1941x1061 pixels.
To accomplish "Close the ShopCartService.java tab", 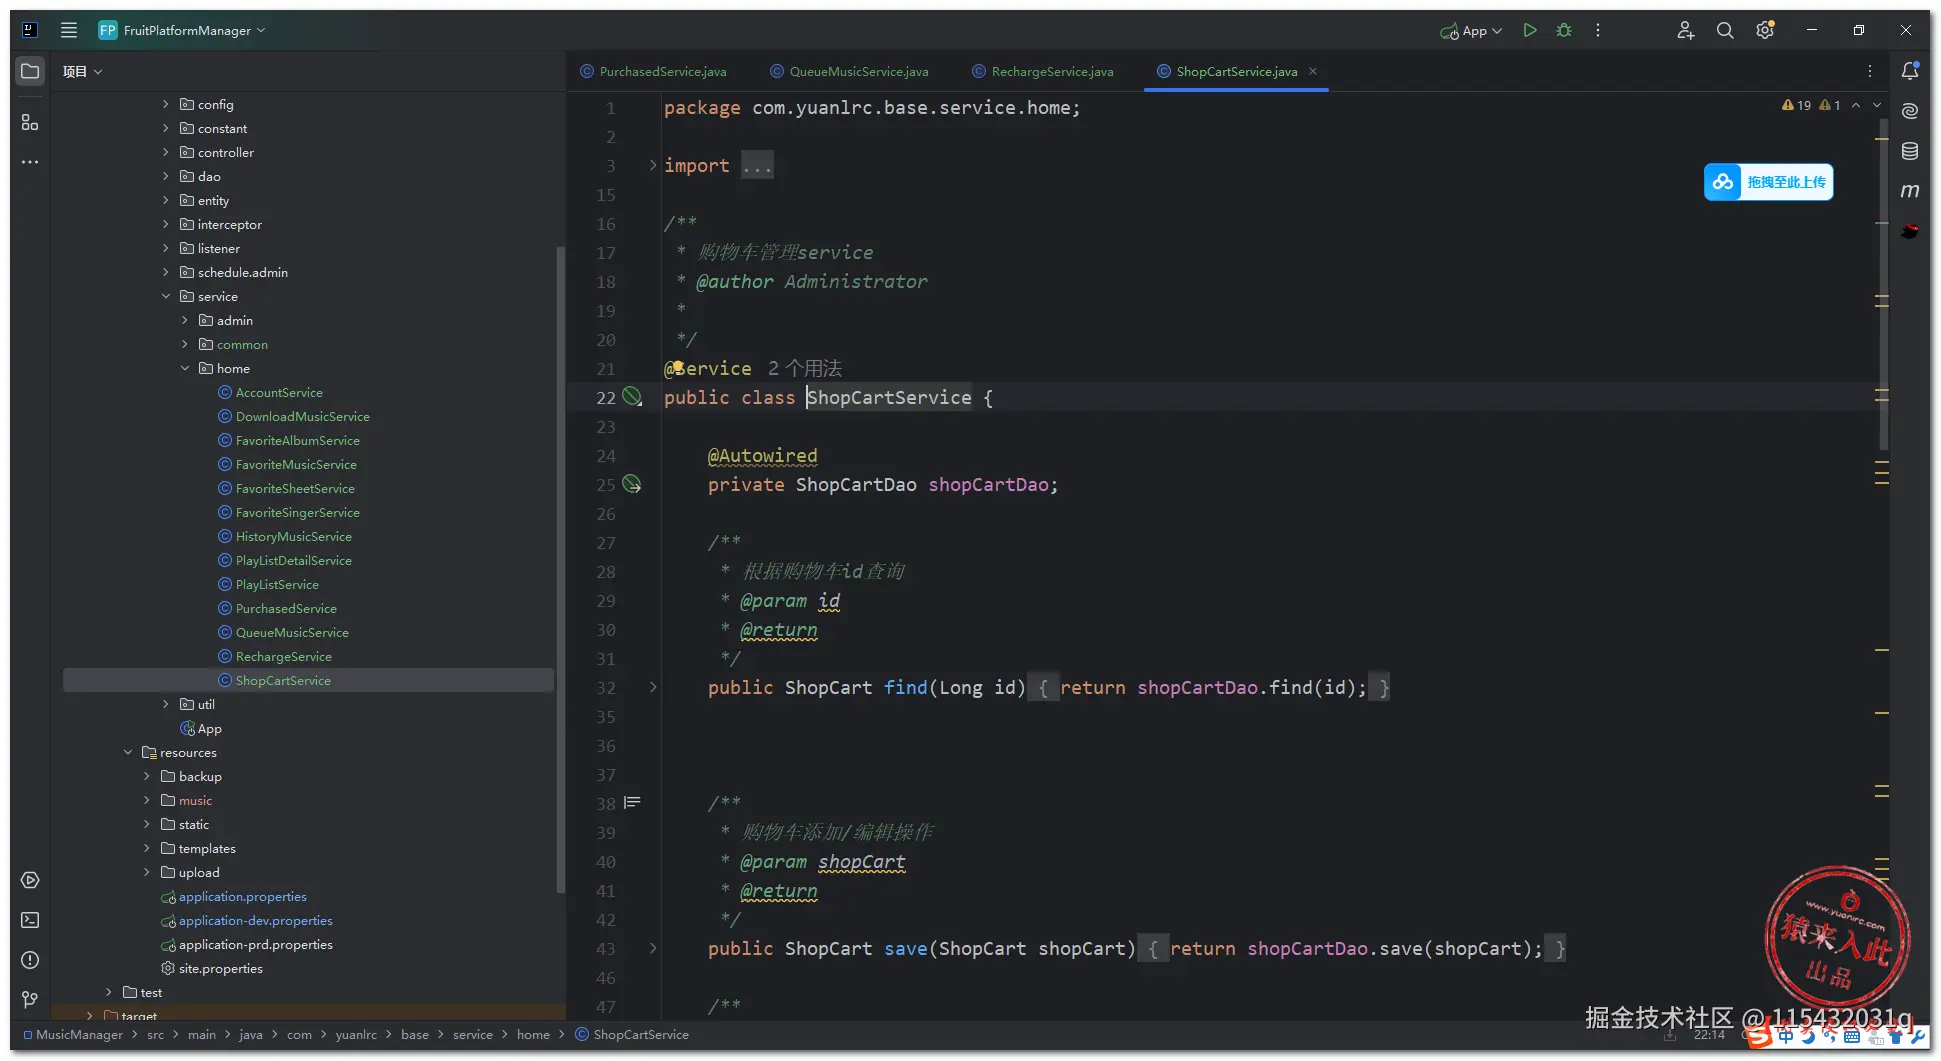I will coord(1313,72).
